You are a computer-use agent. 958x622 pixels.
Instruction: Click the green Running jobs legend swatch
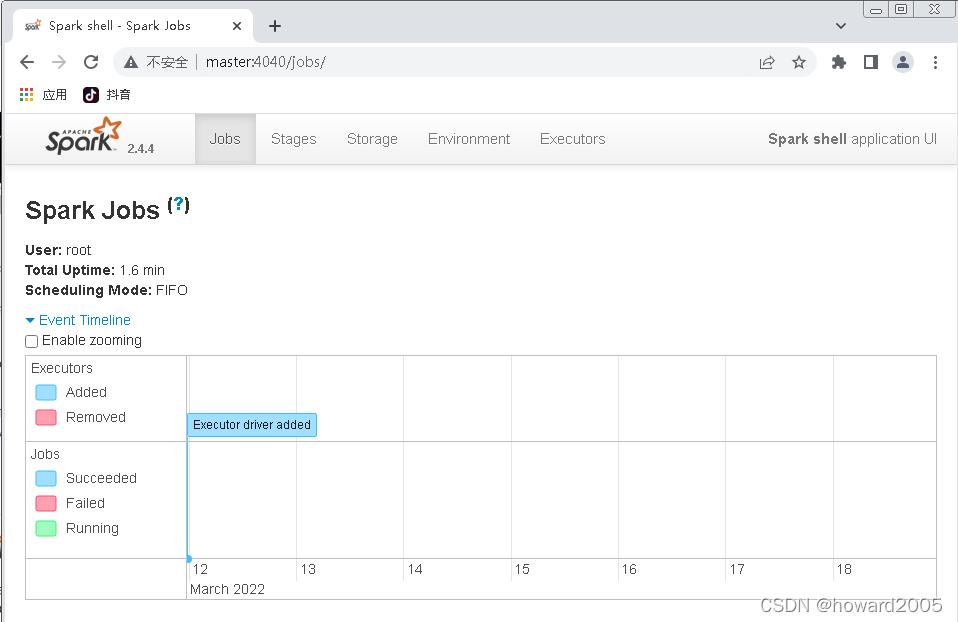[46, 529]
